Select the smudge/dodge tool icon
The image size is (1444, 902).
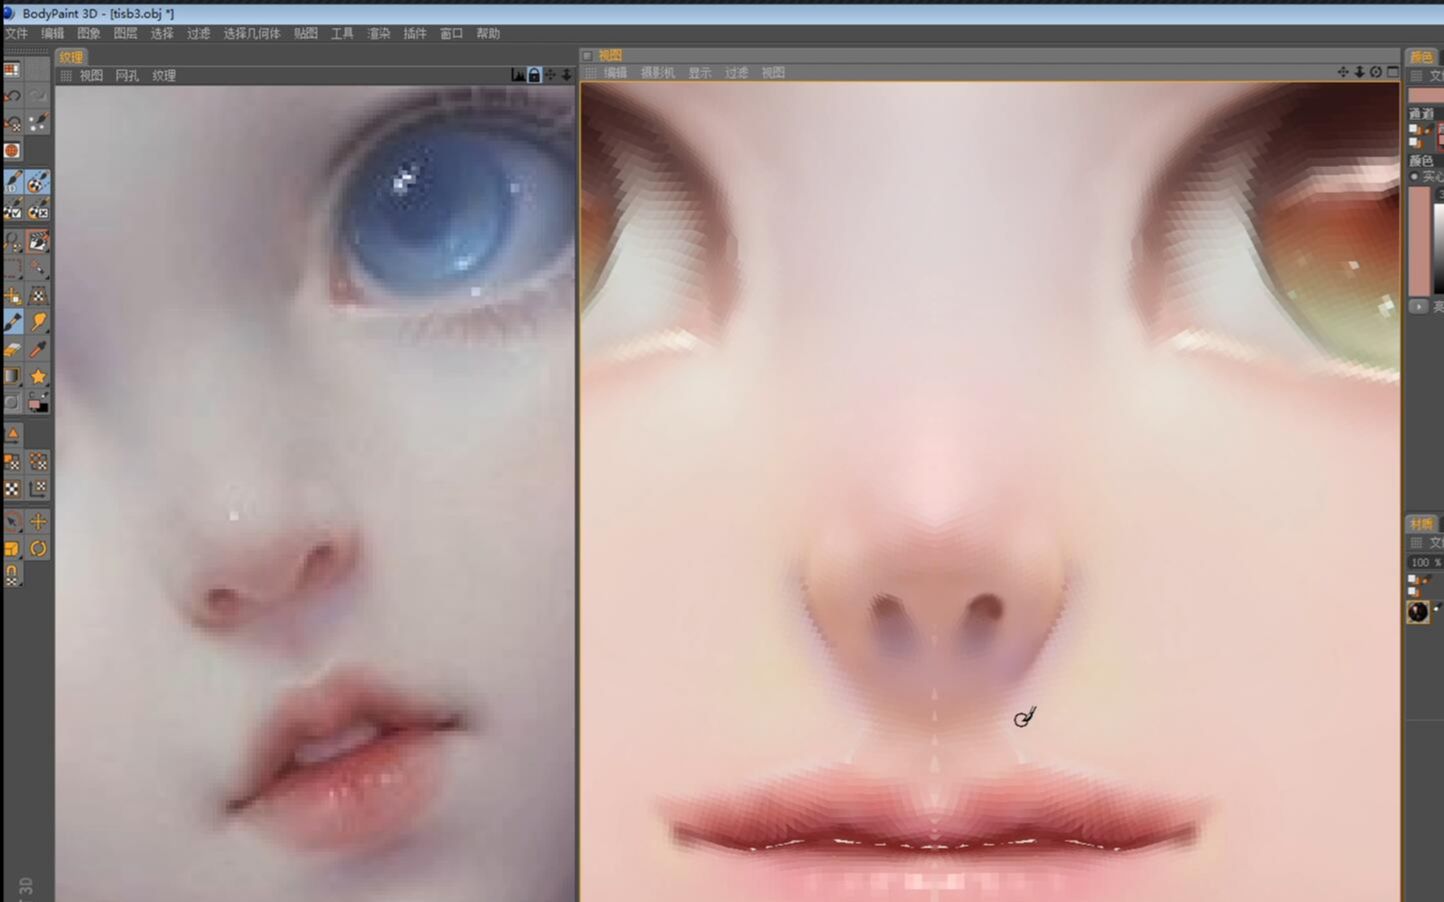(x=38, y=322)
